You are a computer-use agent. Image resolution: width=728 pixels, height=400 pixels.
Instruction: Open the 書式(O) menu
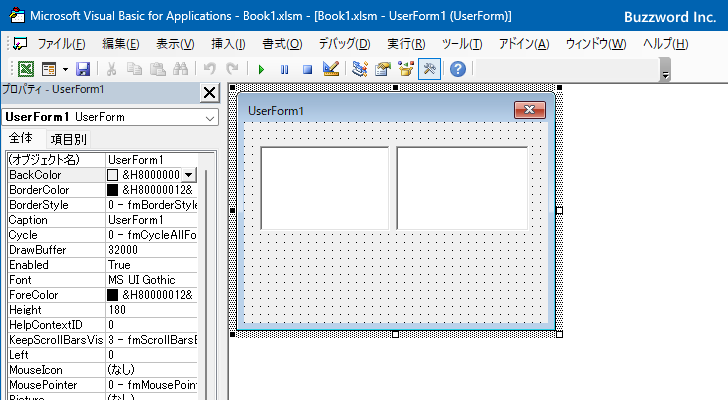pos(282,44)
